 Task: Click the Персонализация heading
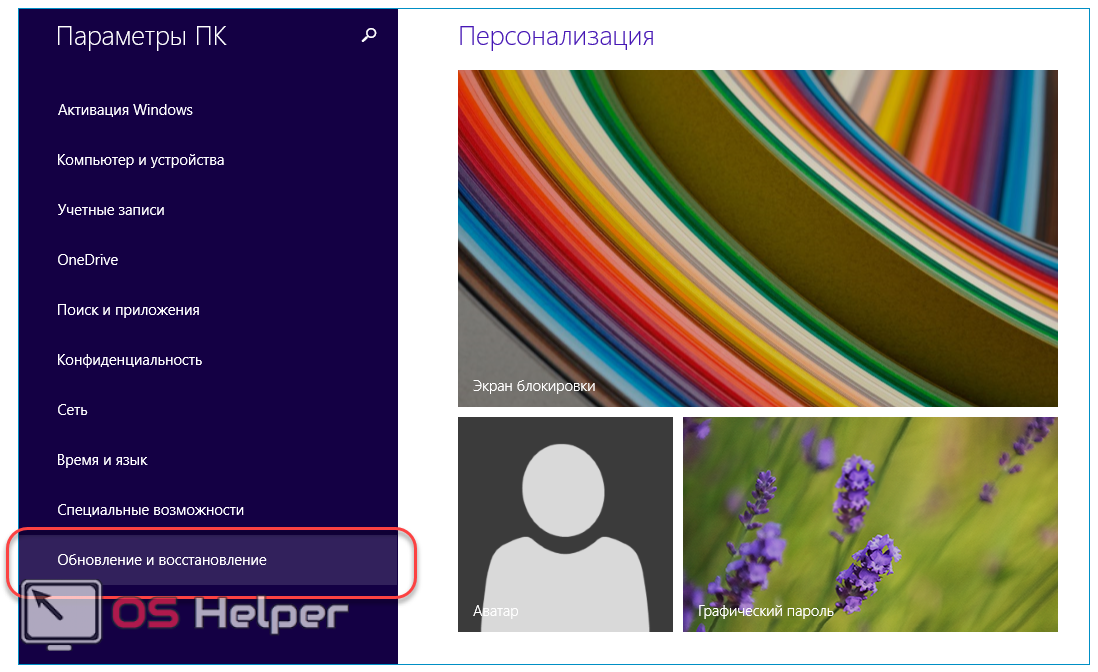tap(556, 37)
